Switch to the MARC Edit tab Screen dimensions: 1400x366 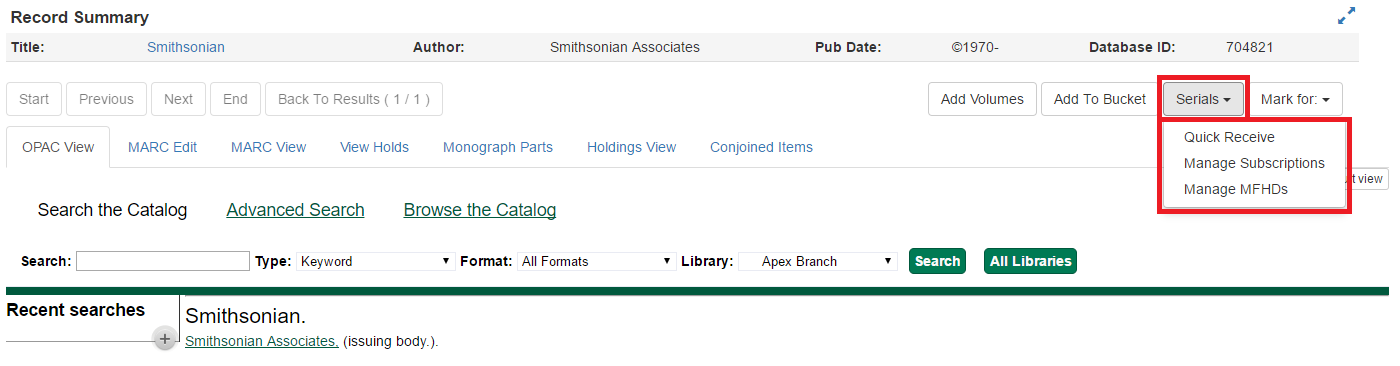pos(162,147)
